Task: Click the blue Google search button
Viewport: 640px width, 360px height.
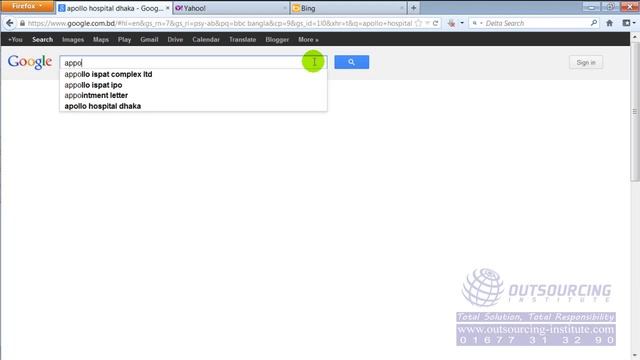Action: coord(351,62)
